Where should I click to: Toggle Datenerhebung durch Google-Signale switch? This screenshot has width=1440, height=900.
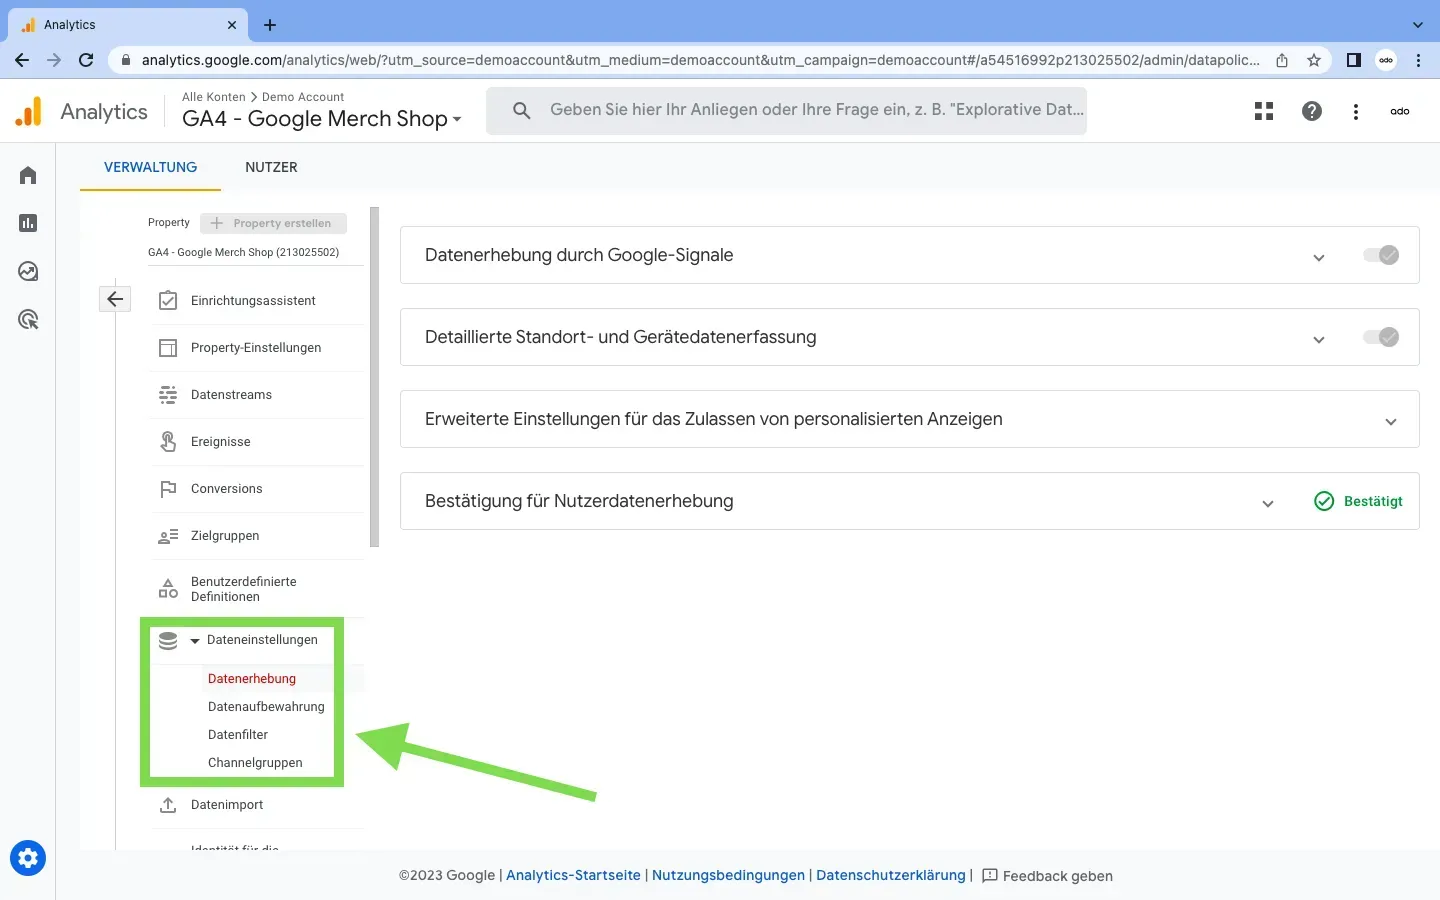tap(1381, 255)
